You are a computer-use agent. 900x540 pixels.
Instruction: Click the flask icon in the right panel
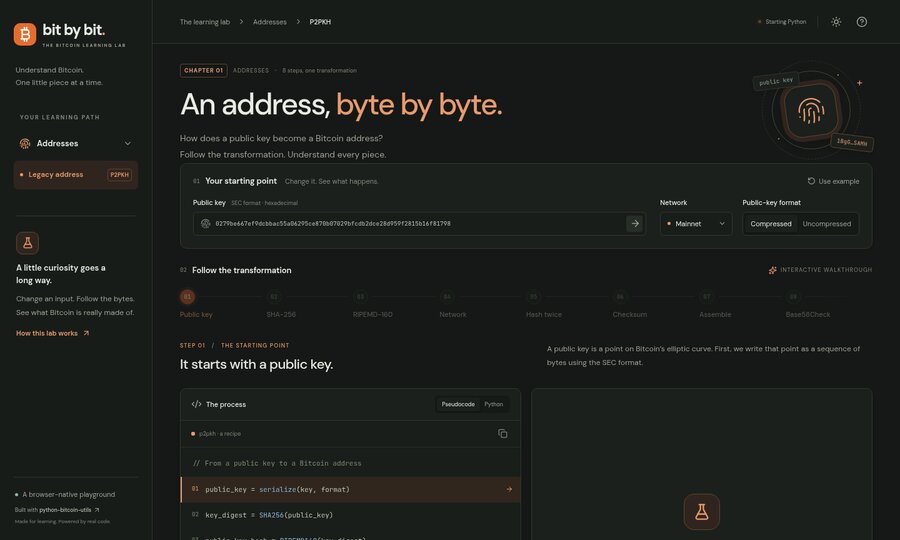701,512
